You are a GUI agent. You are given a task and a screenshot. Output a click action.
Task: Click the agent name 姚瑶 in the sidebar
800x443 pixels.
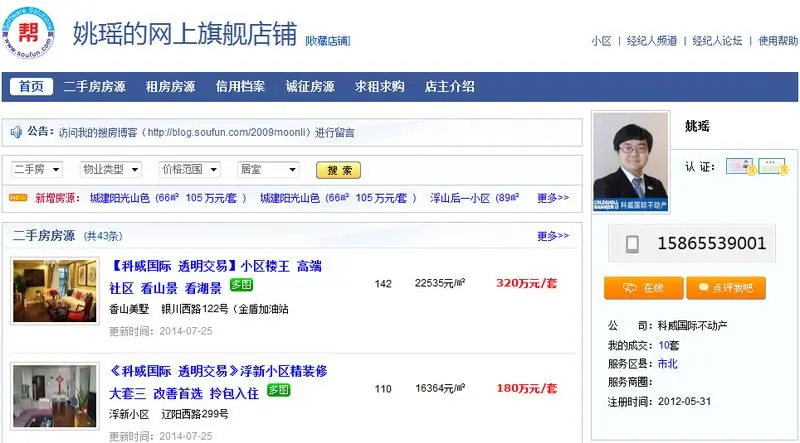[x=697, y=126]
